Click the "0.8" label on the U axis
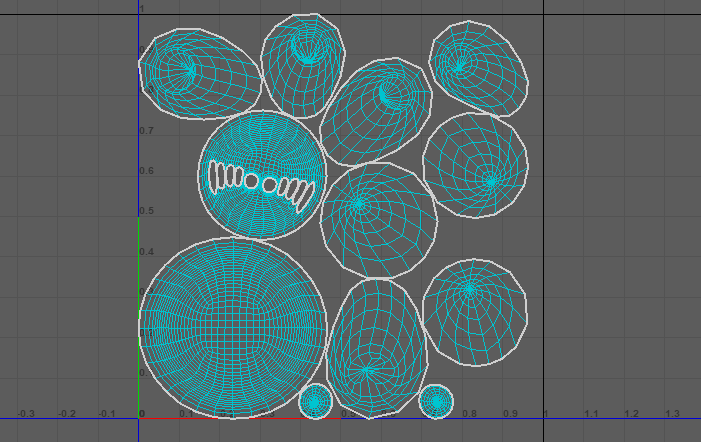This screenshot has width=701, height=442. [469, 414]
